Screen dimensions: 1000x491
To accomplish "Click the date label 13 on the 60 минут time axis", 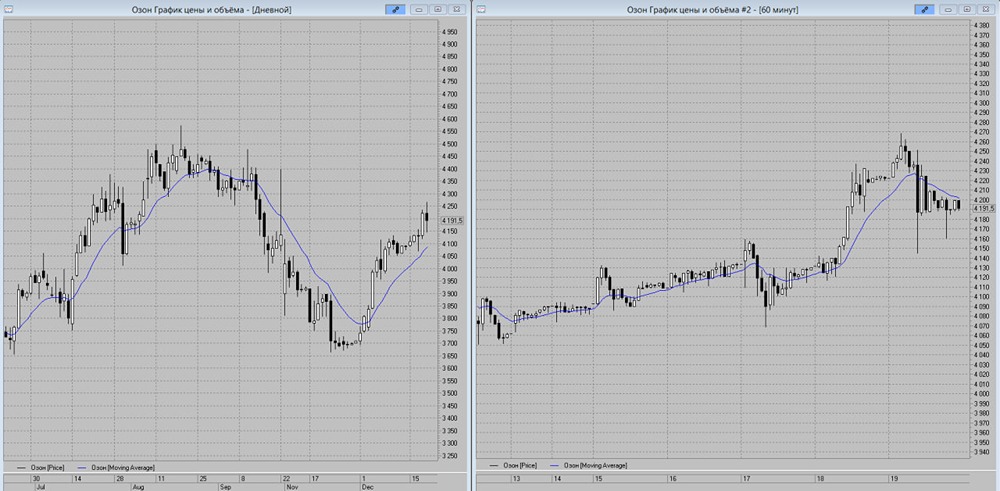I will pyautogui.click(x=517, y=479).
